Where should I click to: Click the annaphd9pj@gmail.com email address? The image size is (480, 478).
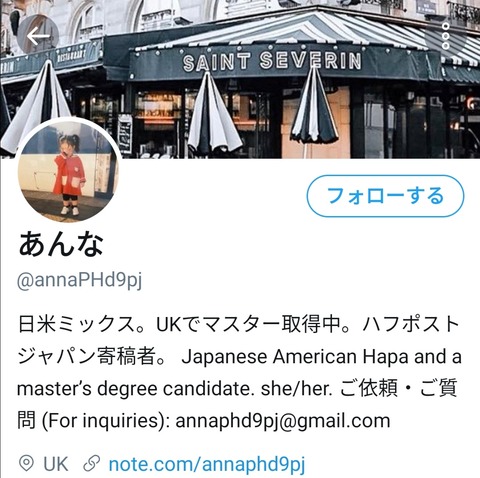(x=283, y=421)
